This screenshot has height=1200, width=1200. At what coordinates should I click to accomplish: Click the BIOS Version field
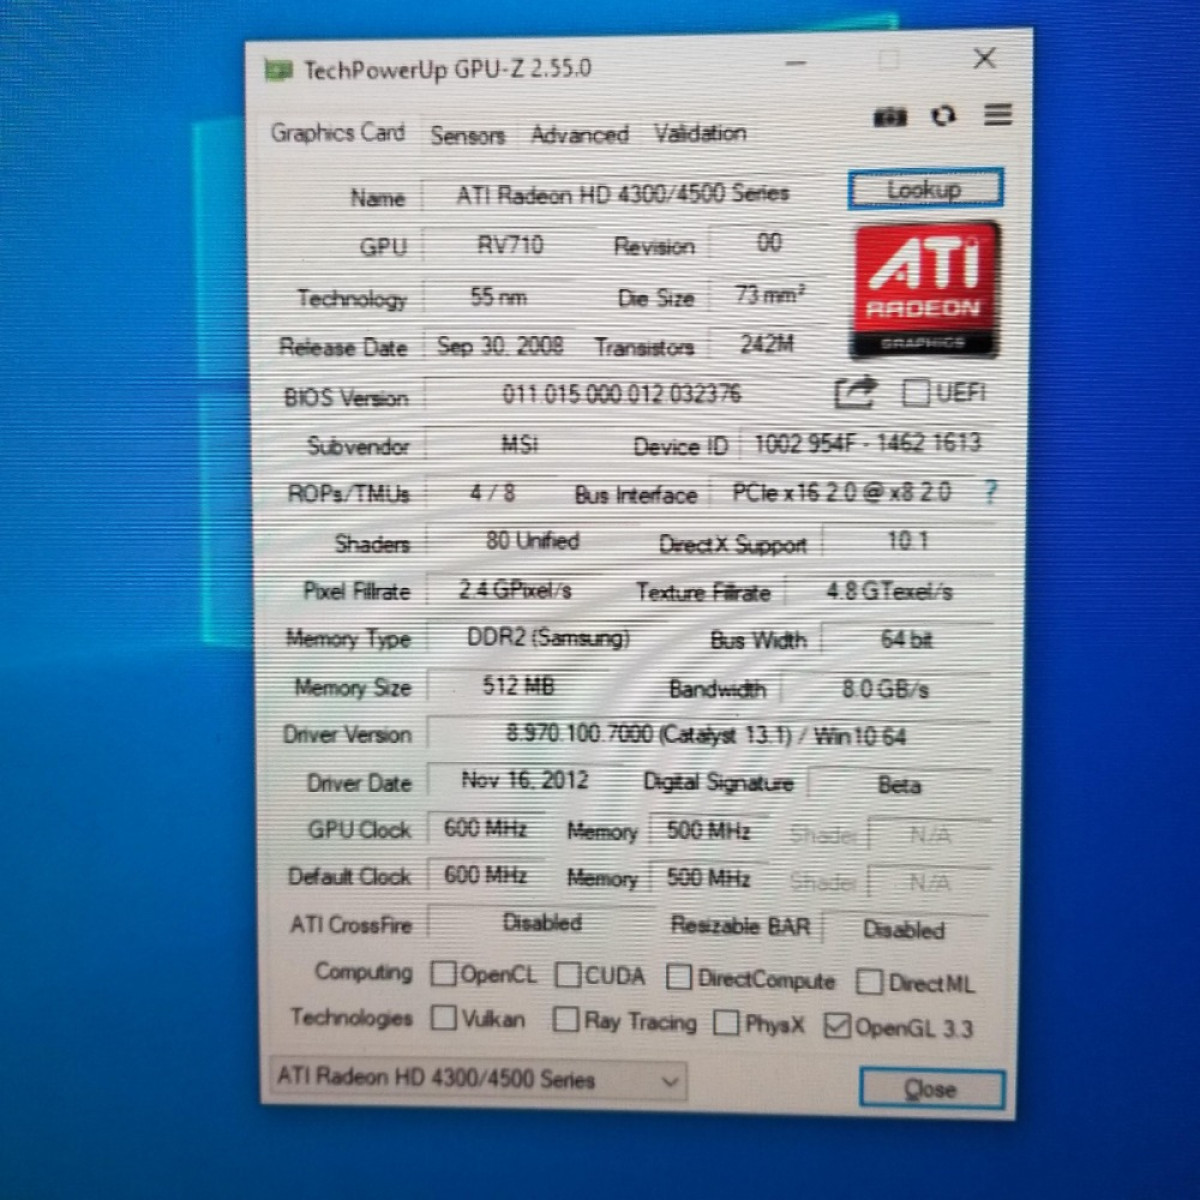622,394
